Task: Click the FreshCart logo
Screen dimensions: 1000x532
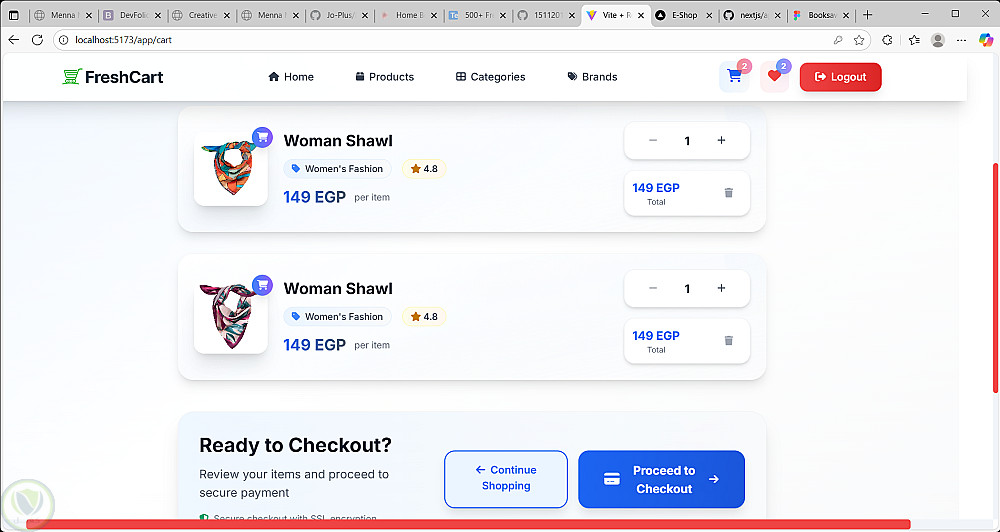Action: tap(113, 77)
